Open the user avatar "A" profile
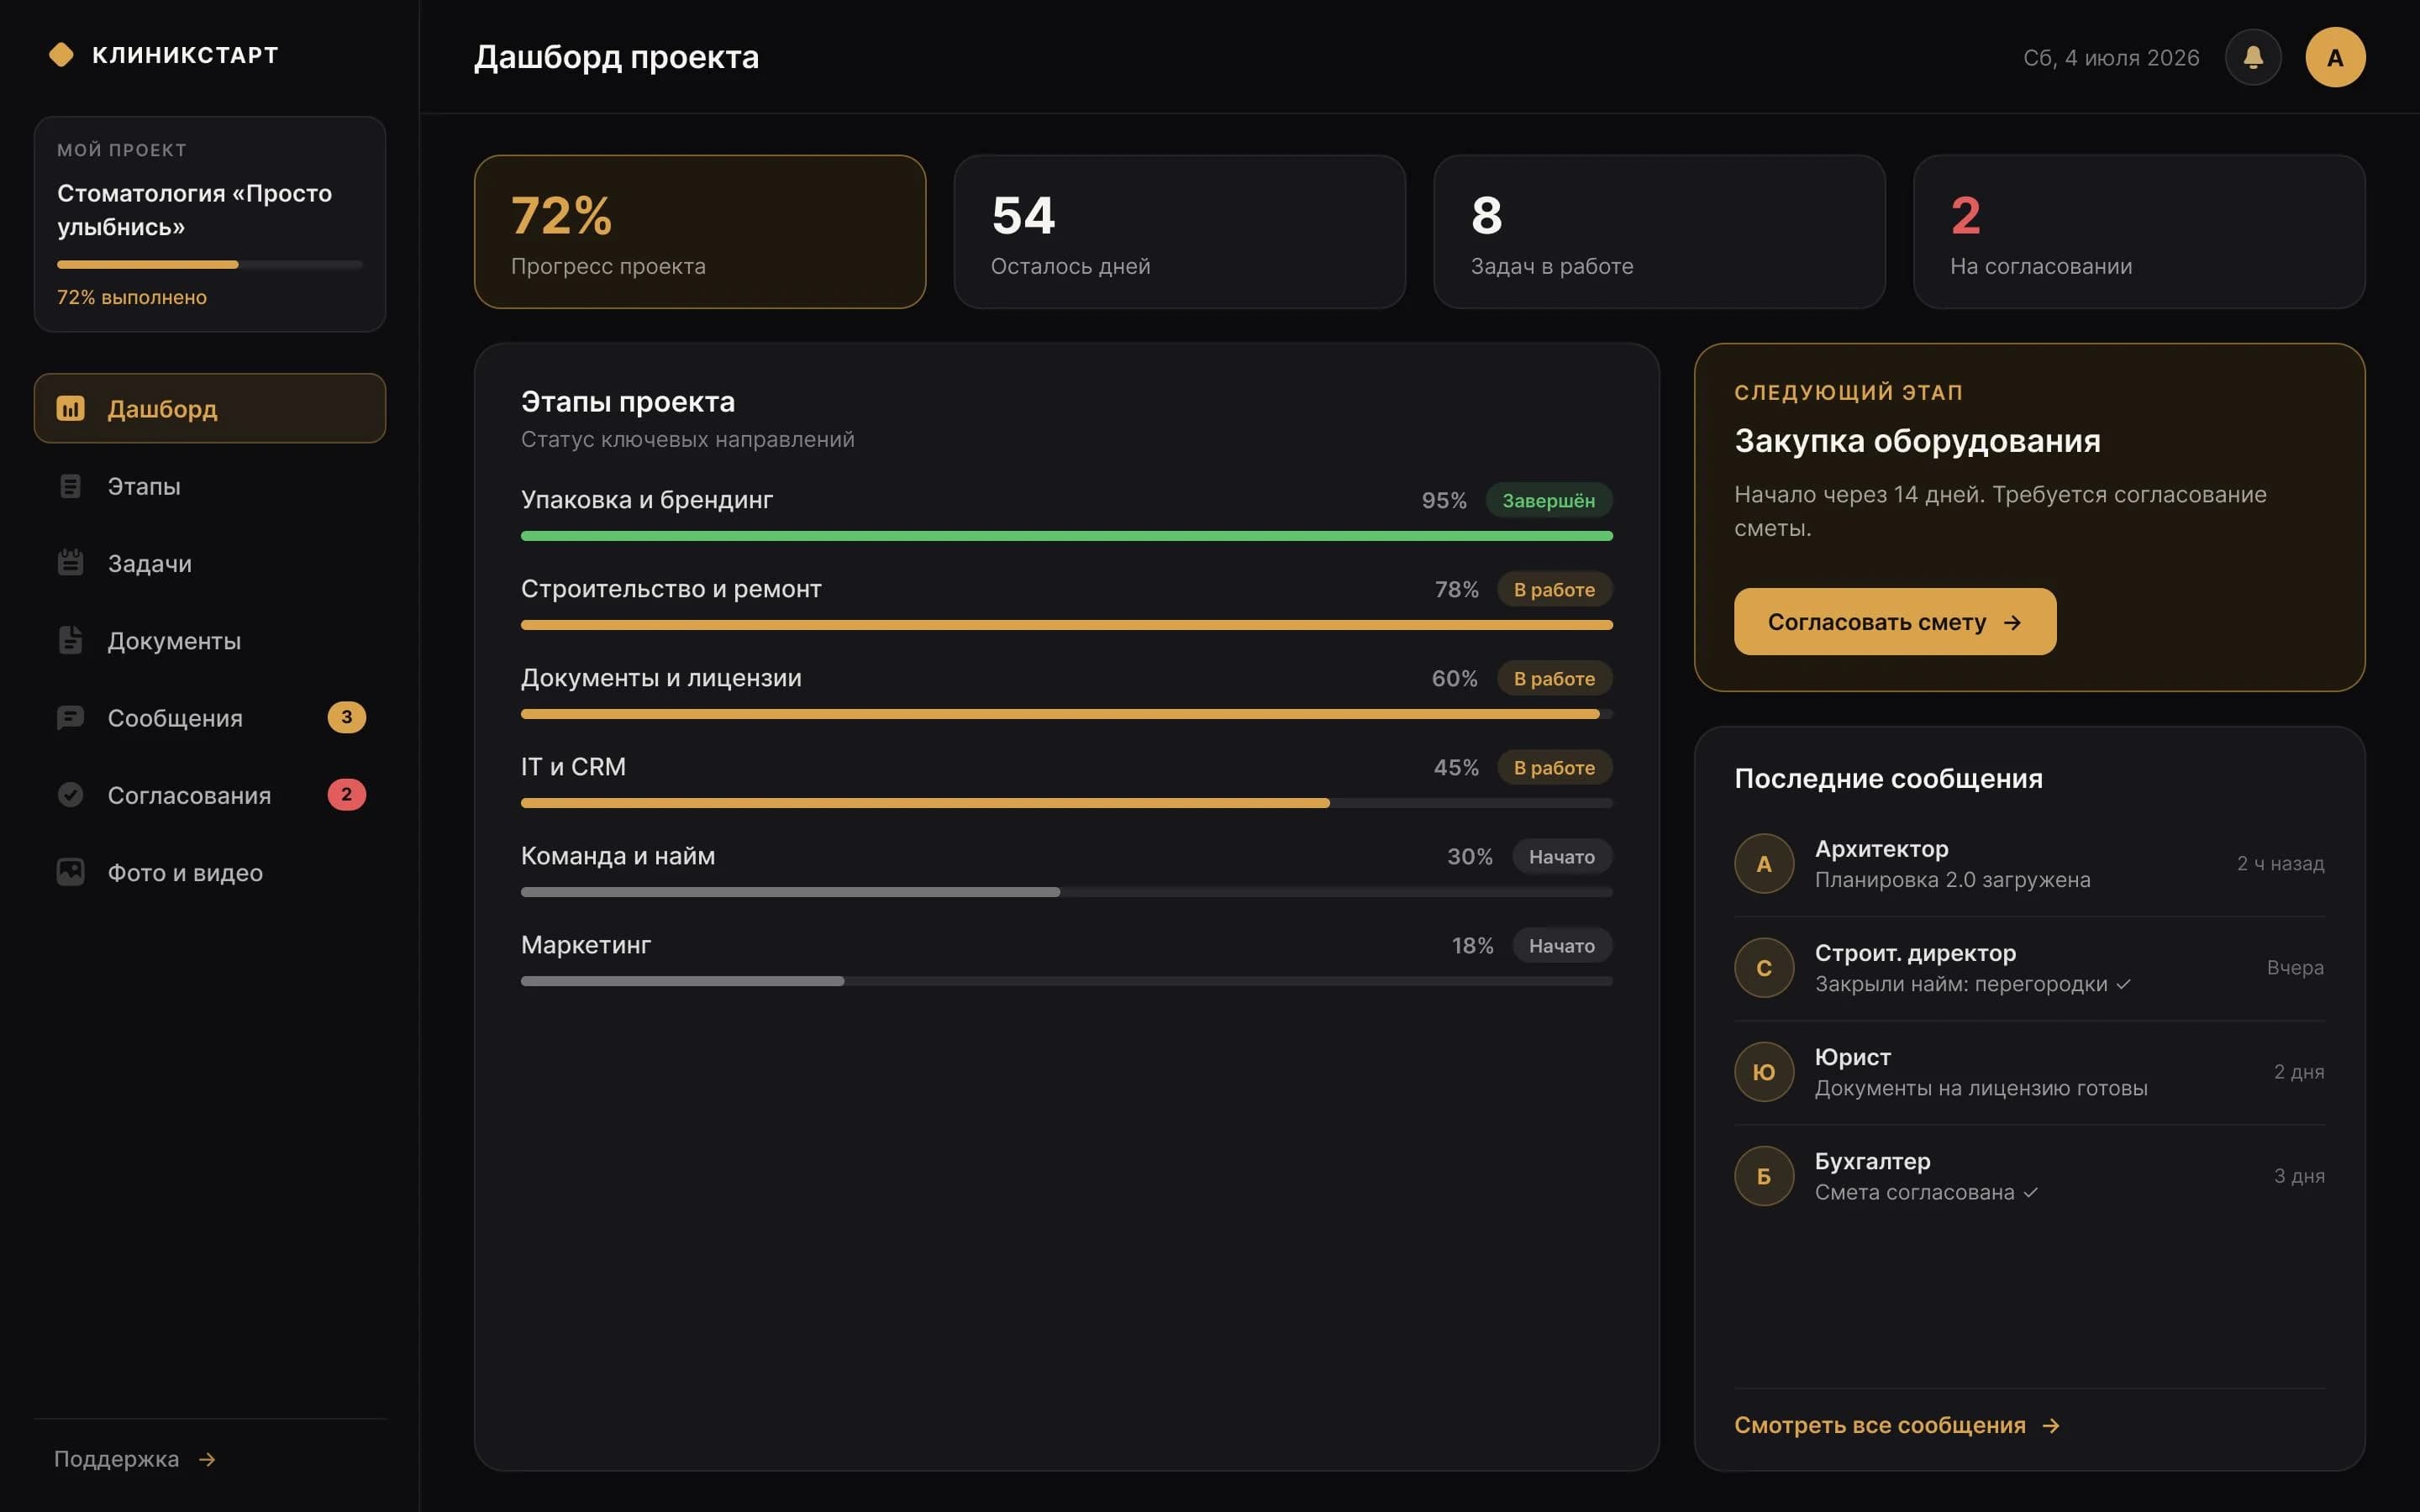The image size is (2420, 1512). [2335, 57]
